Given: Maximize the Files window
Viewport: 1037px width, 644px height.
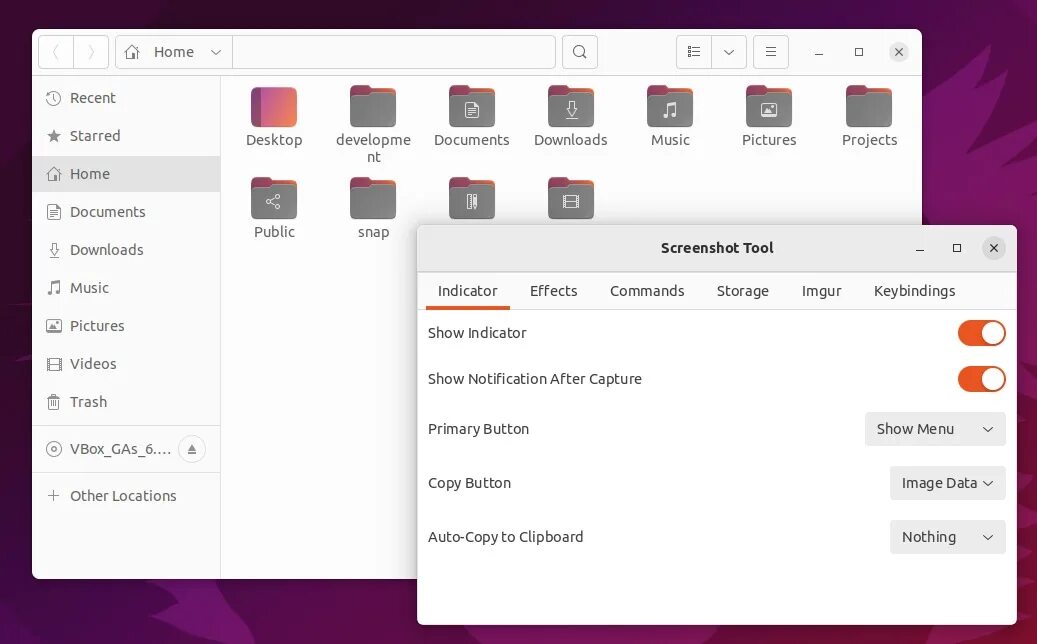Looking at the screenshot, I should coord(859,52).
